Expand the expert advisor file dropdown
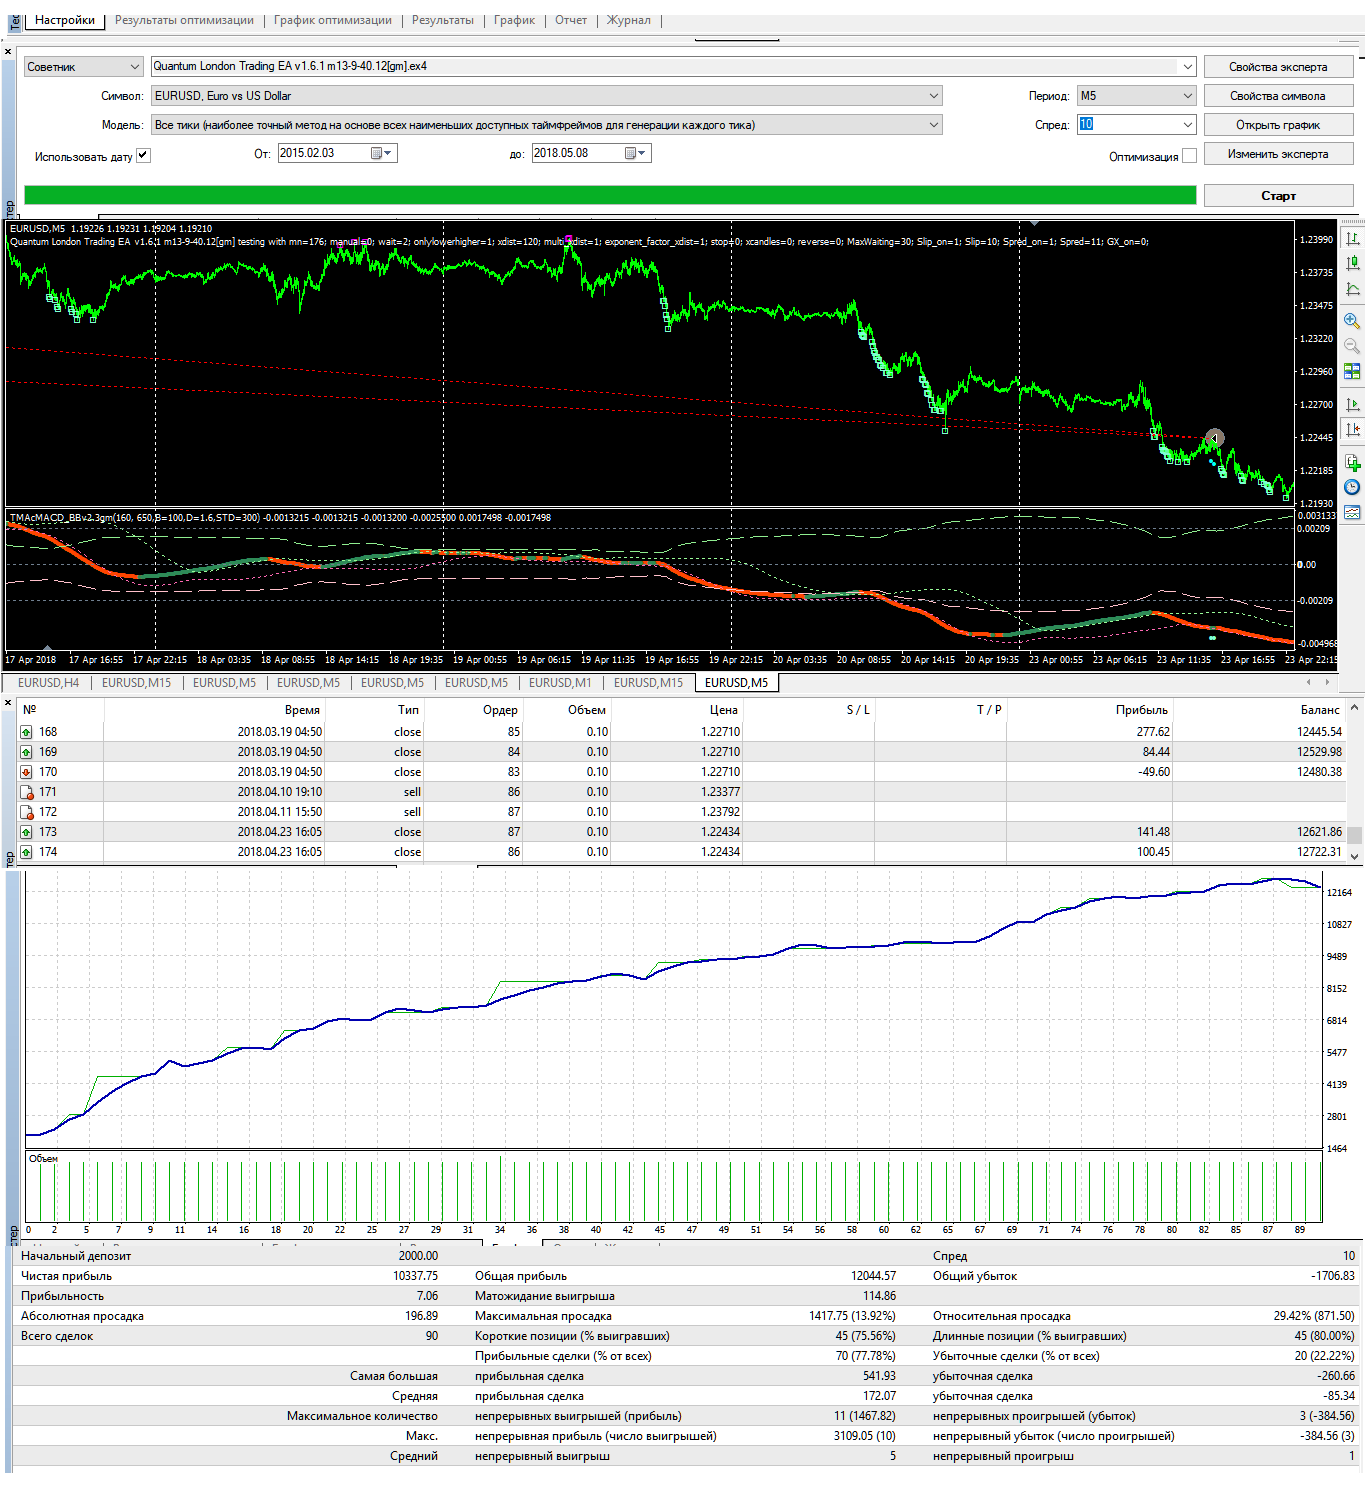Image resolution: width=1365 pixels, height=1489 pixels. pyautogui.click(x=1188, y=67)
